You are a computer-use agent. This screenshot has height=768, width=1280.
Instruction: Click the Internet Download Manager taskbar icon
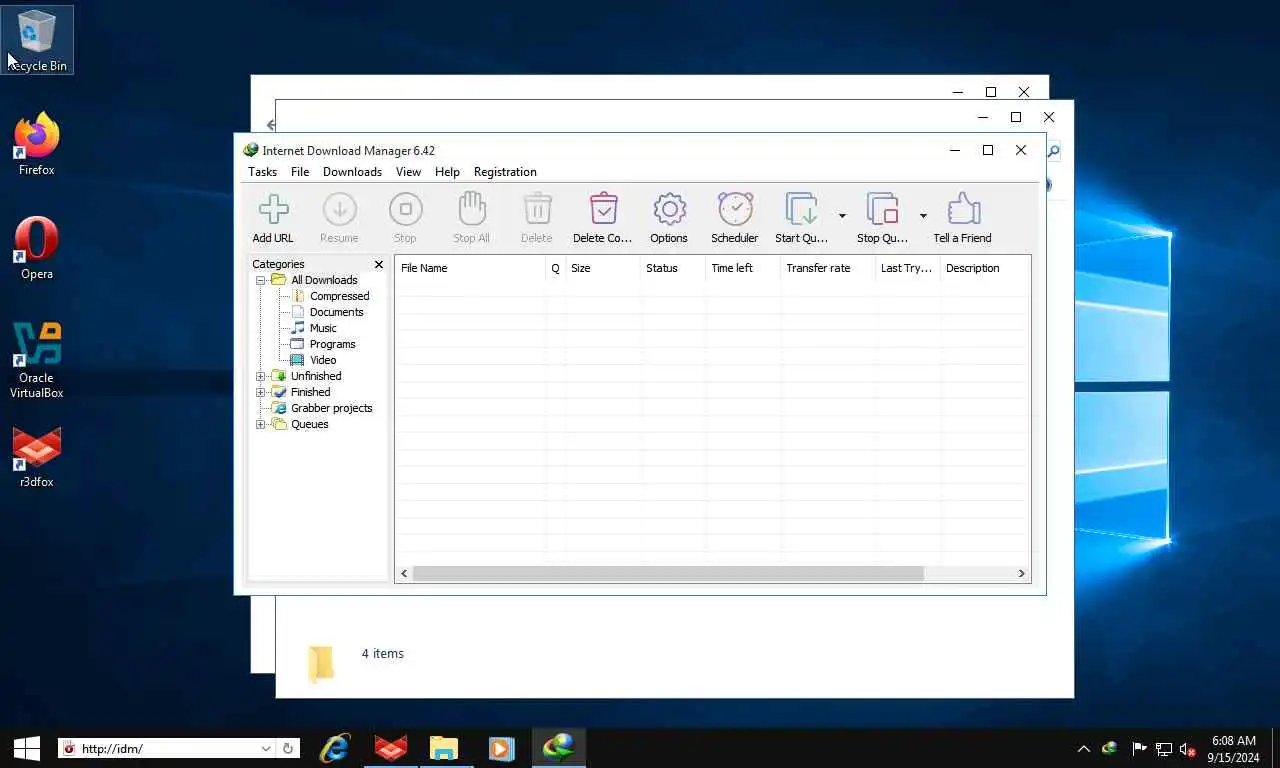point(558,748)
